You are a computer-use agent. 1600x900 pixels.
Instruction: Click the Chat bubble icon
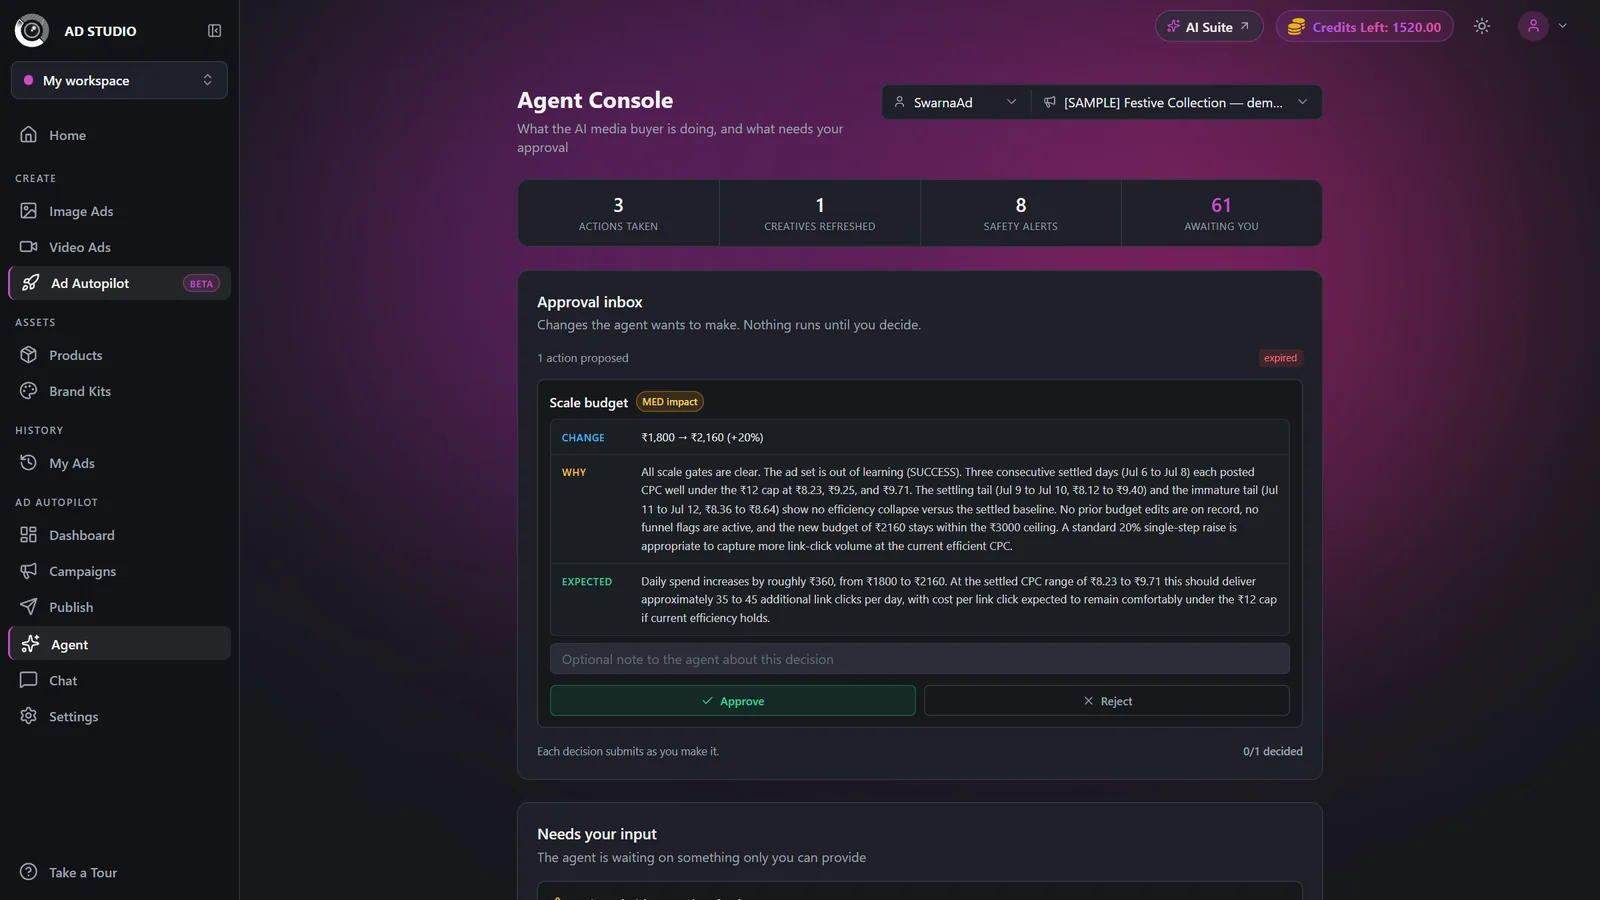click(x=29, y=680)
